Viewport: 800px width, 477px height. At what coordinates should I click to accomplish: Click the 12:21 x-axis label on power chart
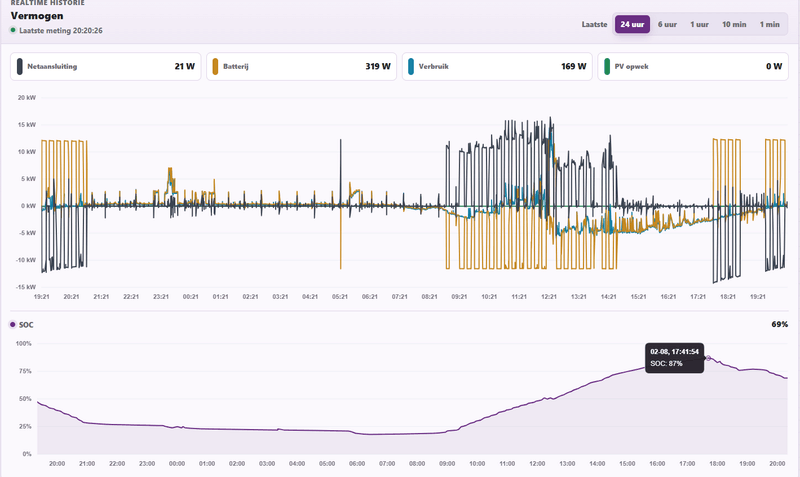coord(549,296)
